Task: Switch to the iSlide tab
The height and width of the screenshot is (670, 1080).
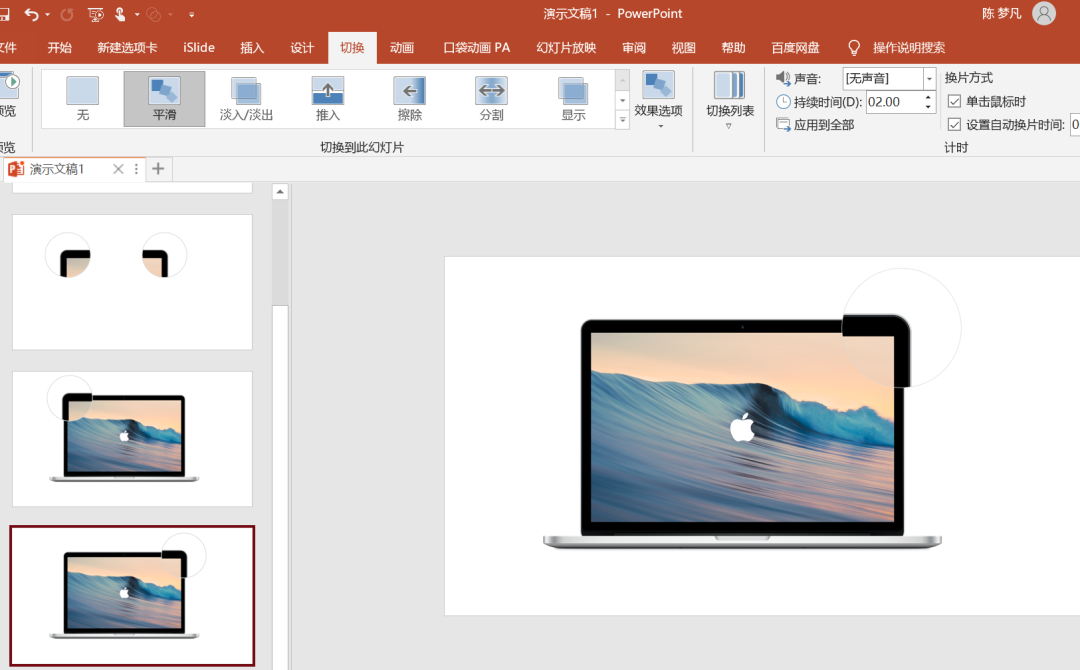Action: point(199,48)
